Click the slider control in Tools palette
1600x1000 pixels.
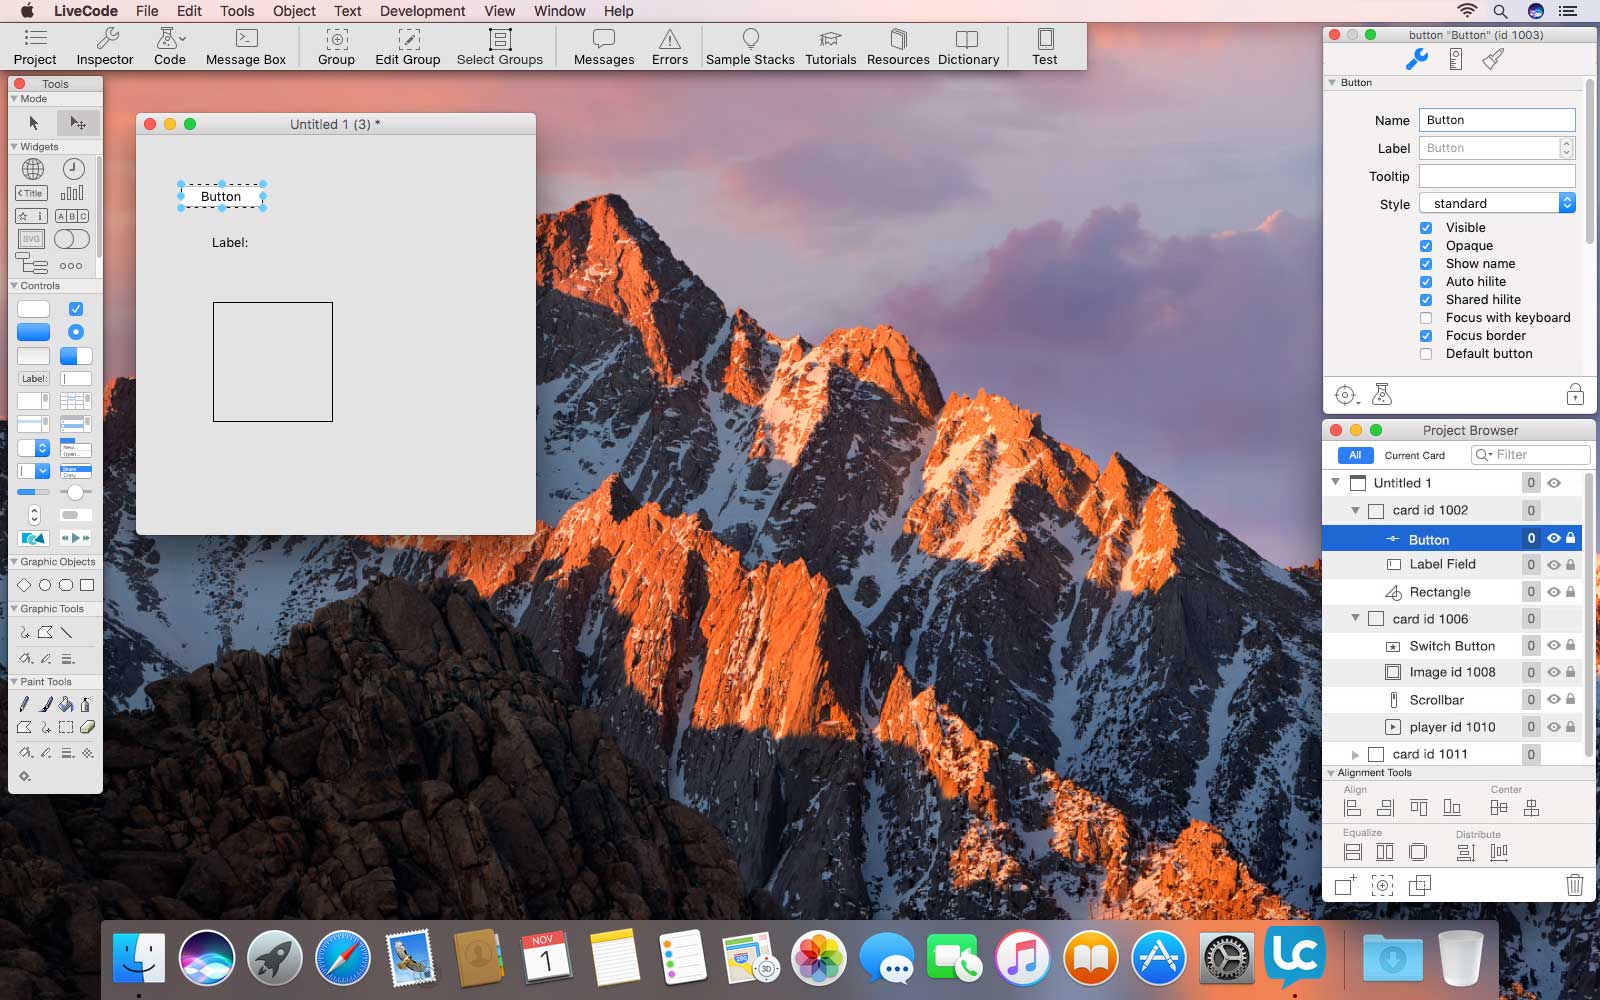pyautogui.click(x=75, y=492)
